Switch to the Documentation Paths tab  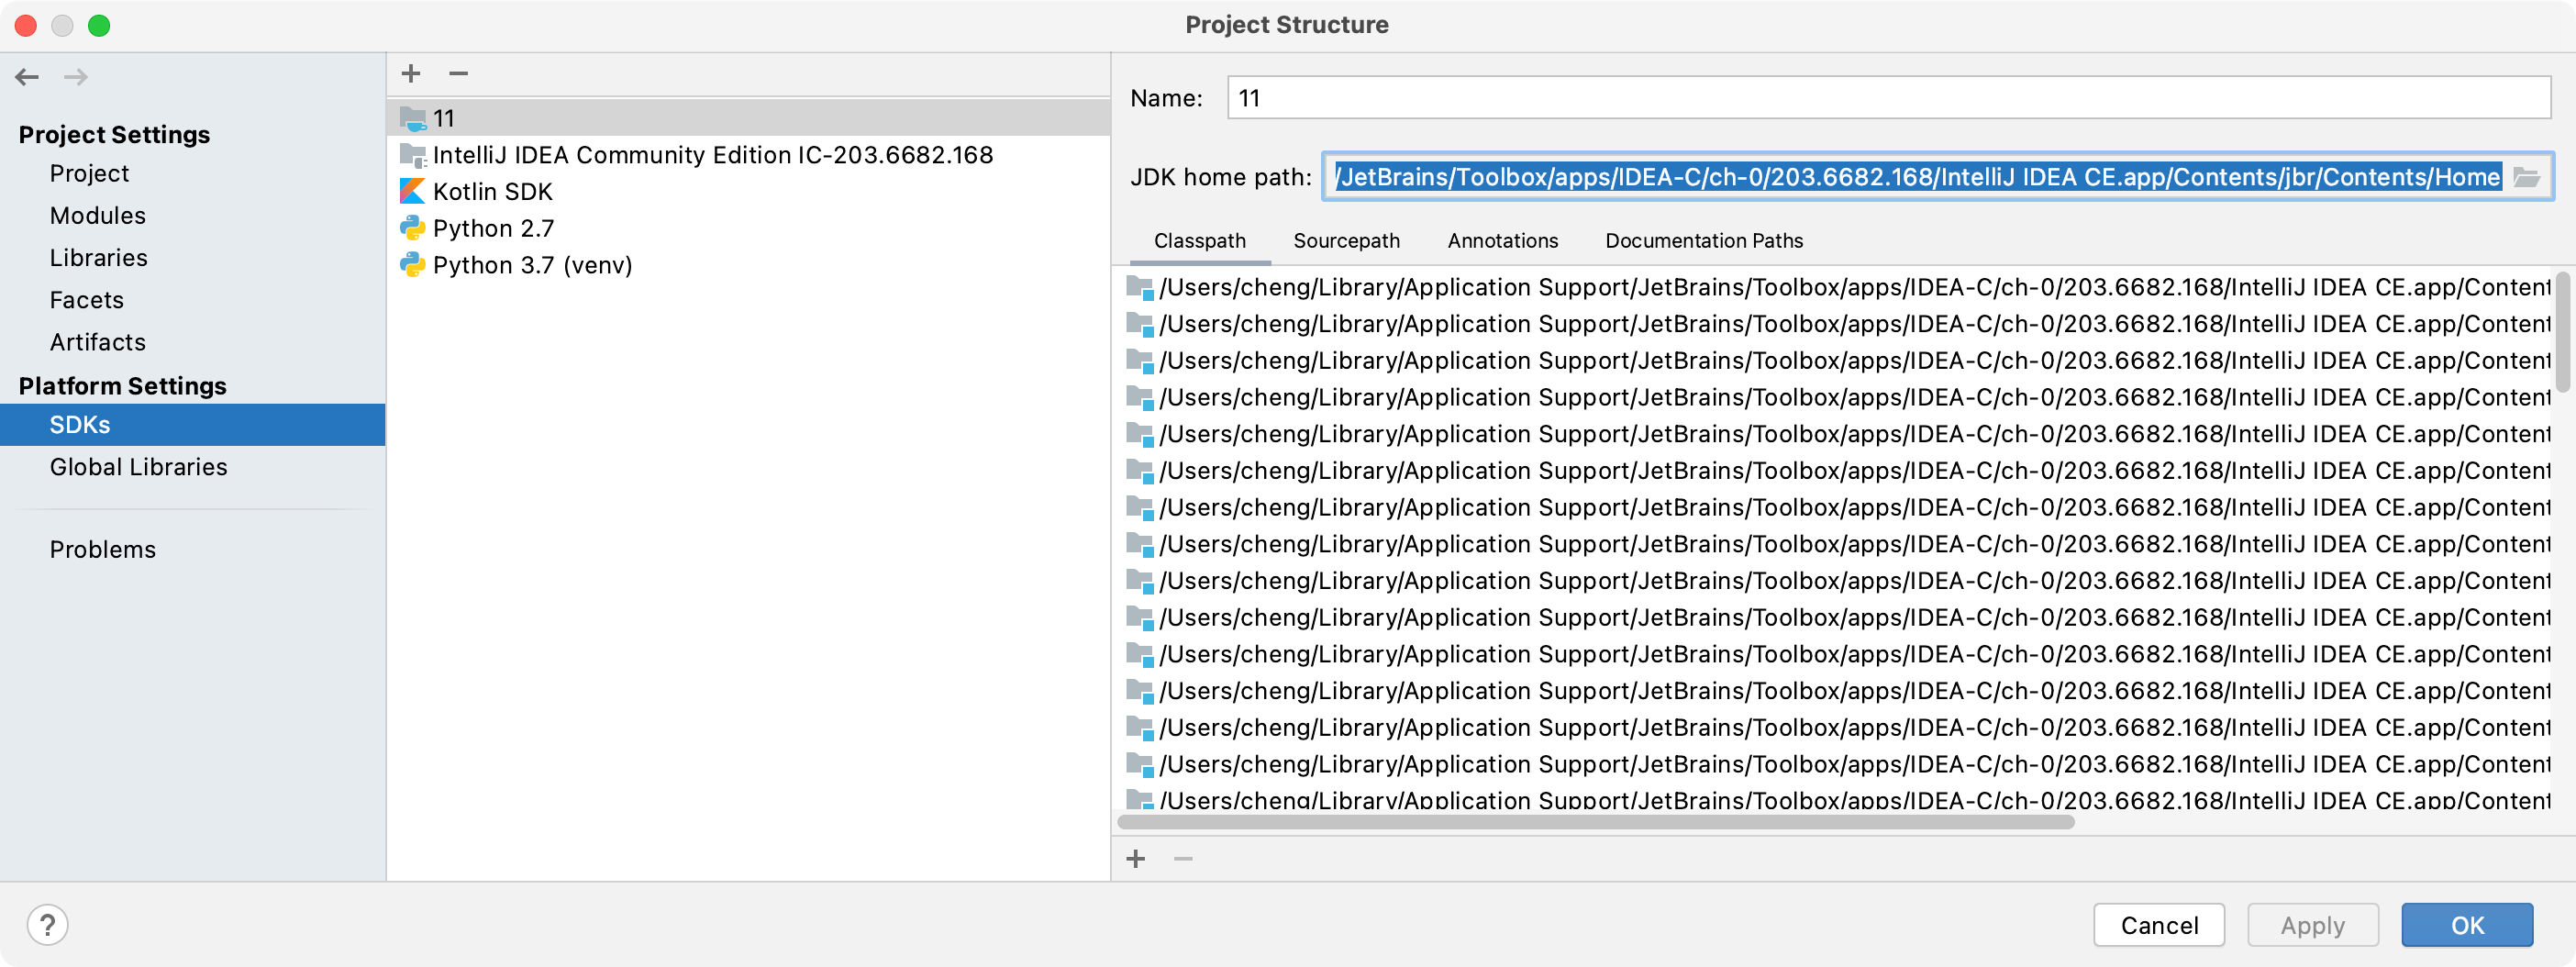pyautogui.click(x=1704, y=241)
